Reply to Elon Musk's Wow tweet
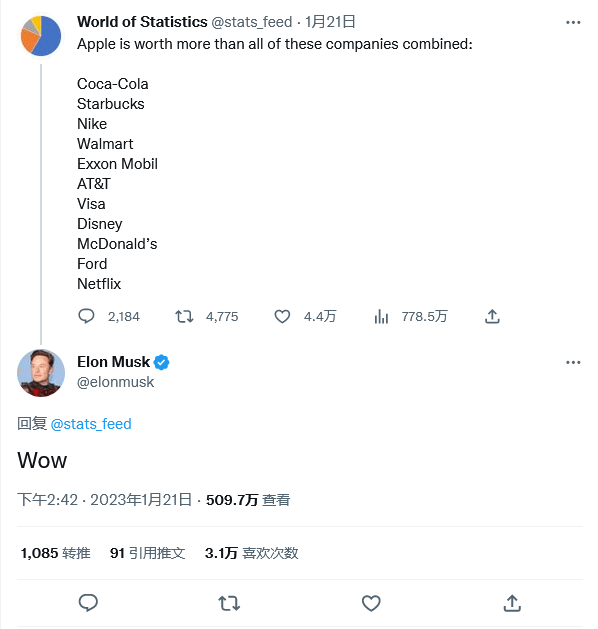 (88, 603)
